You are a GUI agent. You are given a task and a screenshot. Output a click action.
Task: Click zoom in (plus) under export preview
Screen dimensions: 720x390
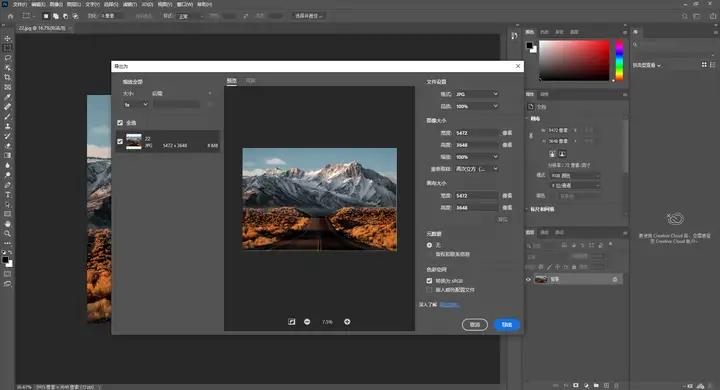[347, 322]
